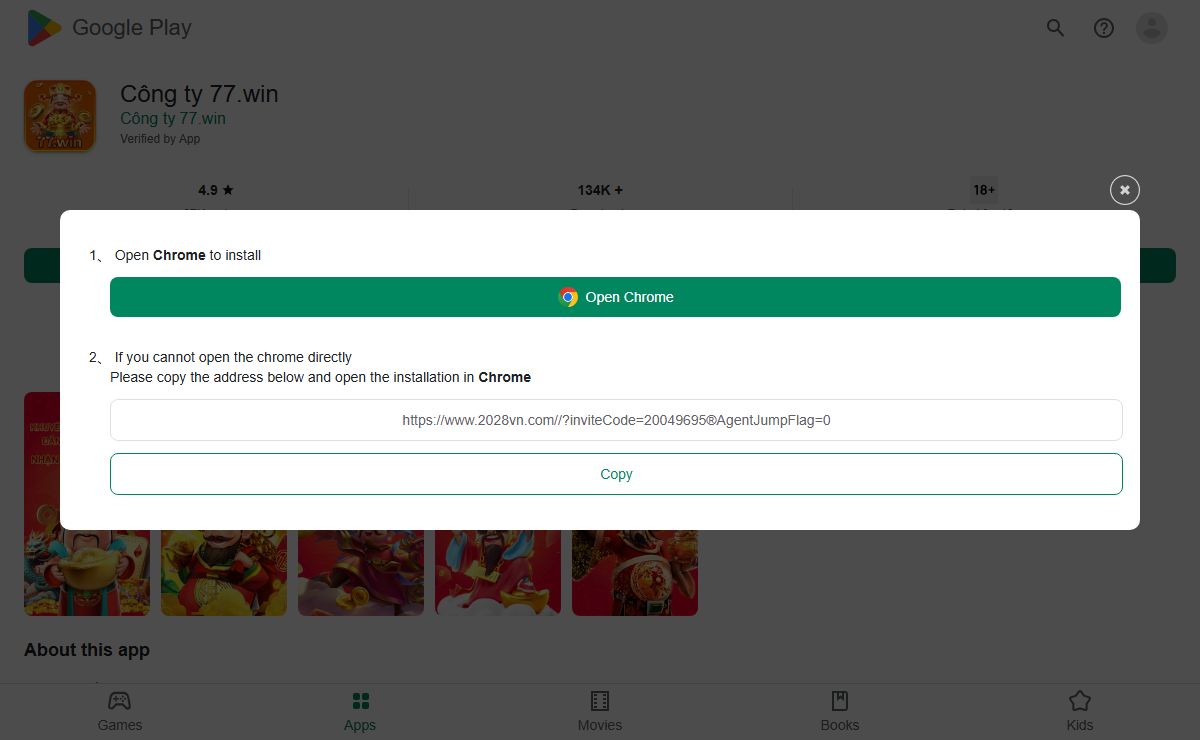Open the third app screenshot thumbnail
Image resolution: width=1200 pixels, height=740 pixels.
tap(361, 573)
